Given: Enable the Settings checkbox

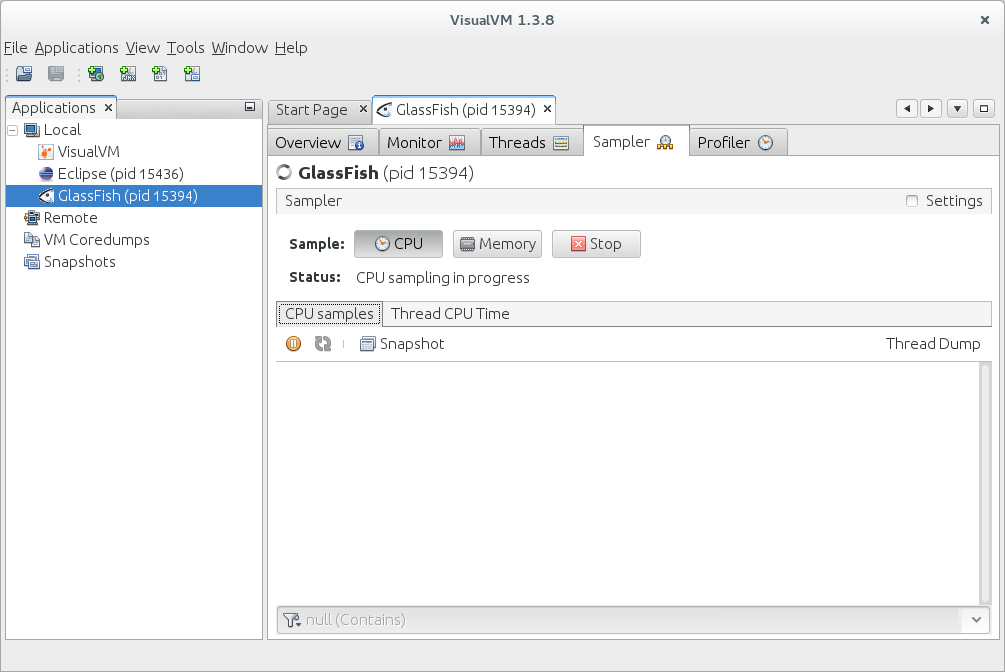Looking at the screenshot, I should (x=912, y=201).
